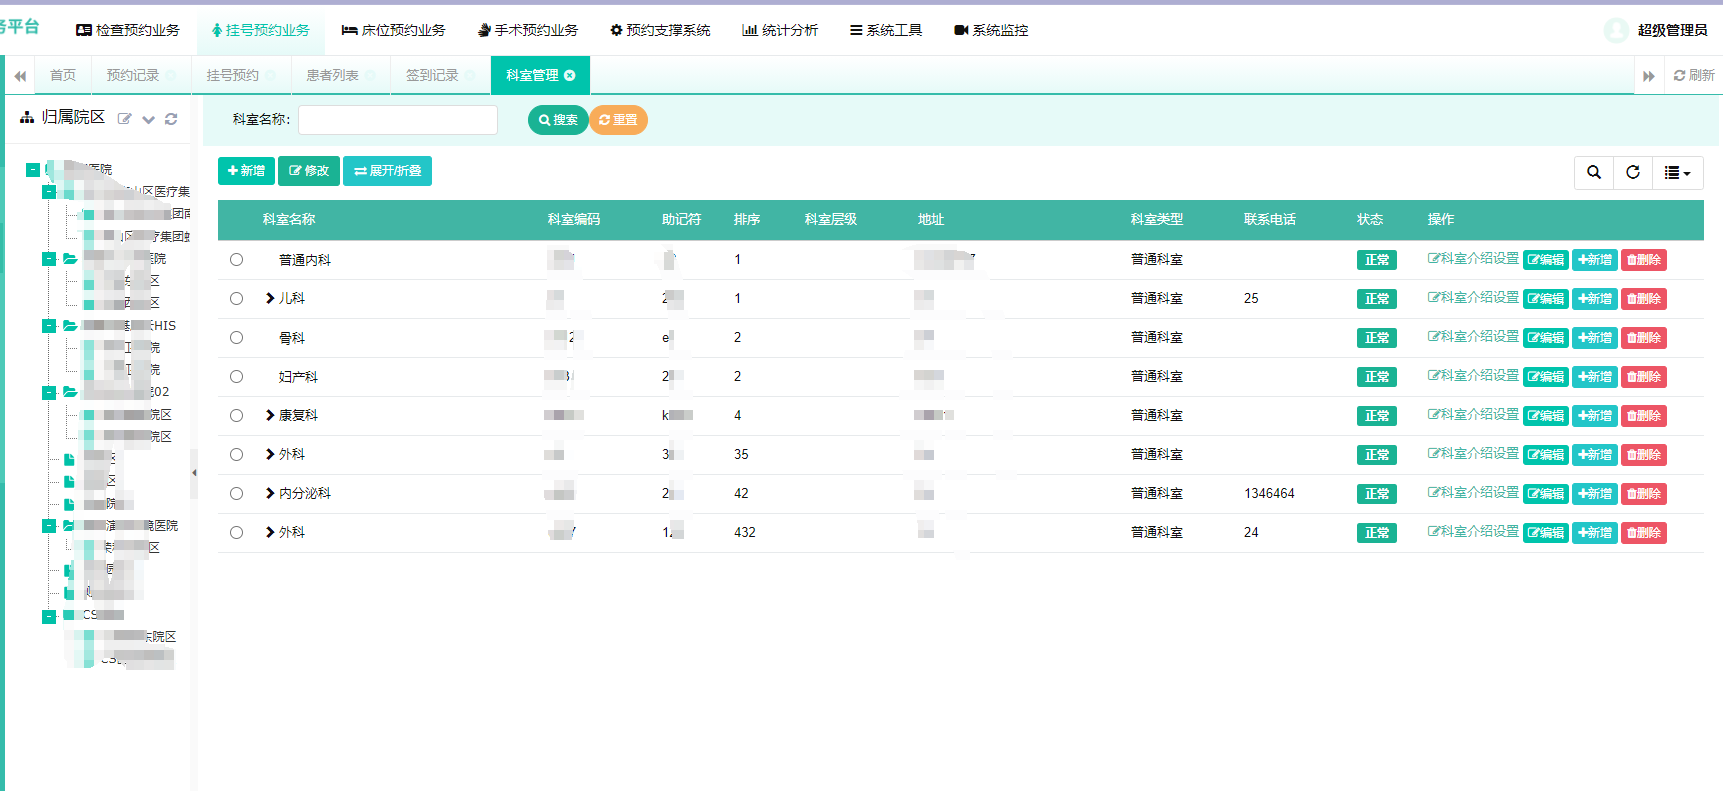The height and width of the screenshot is (791, 1723).
Task: Click the 新增 button above the table
Action: click(x=246, y=171)
